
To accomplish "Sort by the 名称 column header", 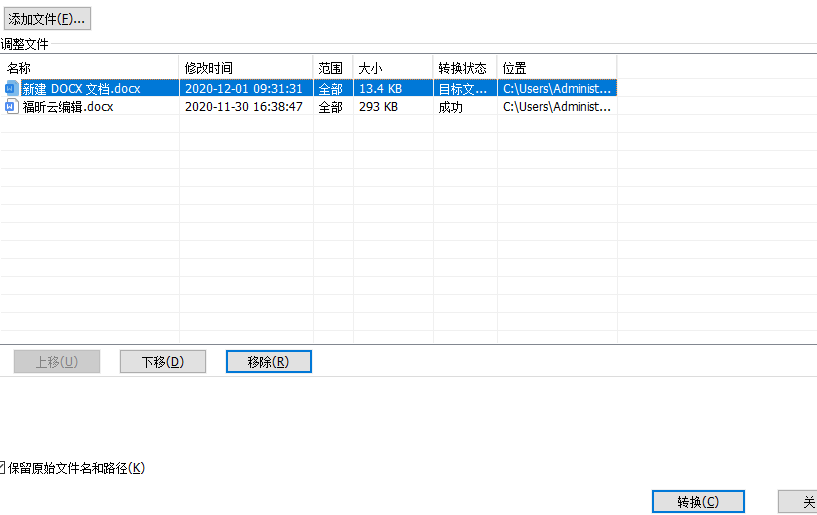I will click(90, 68).
